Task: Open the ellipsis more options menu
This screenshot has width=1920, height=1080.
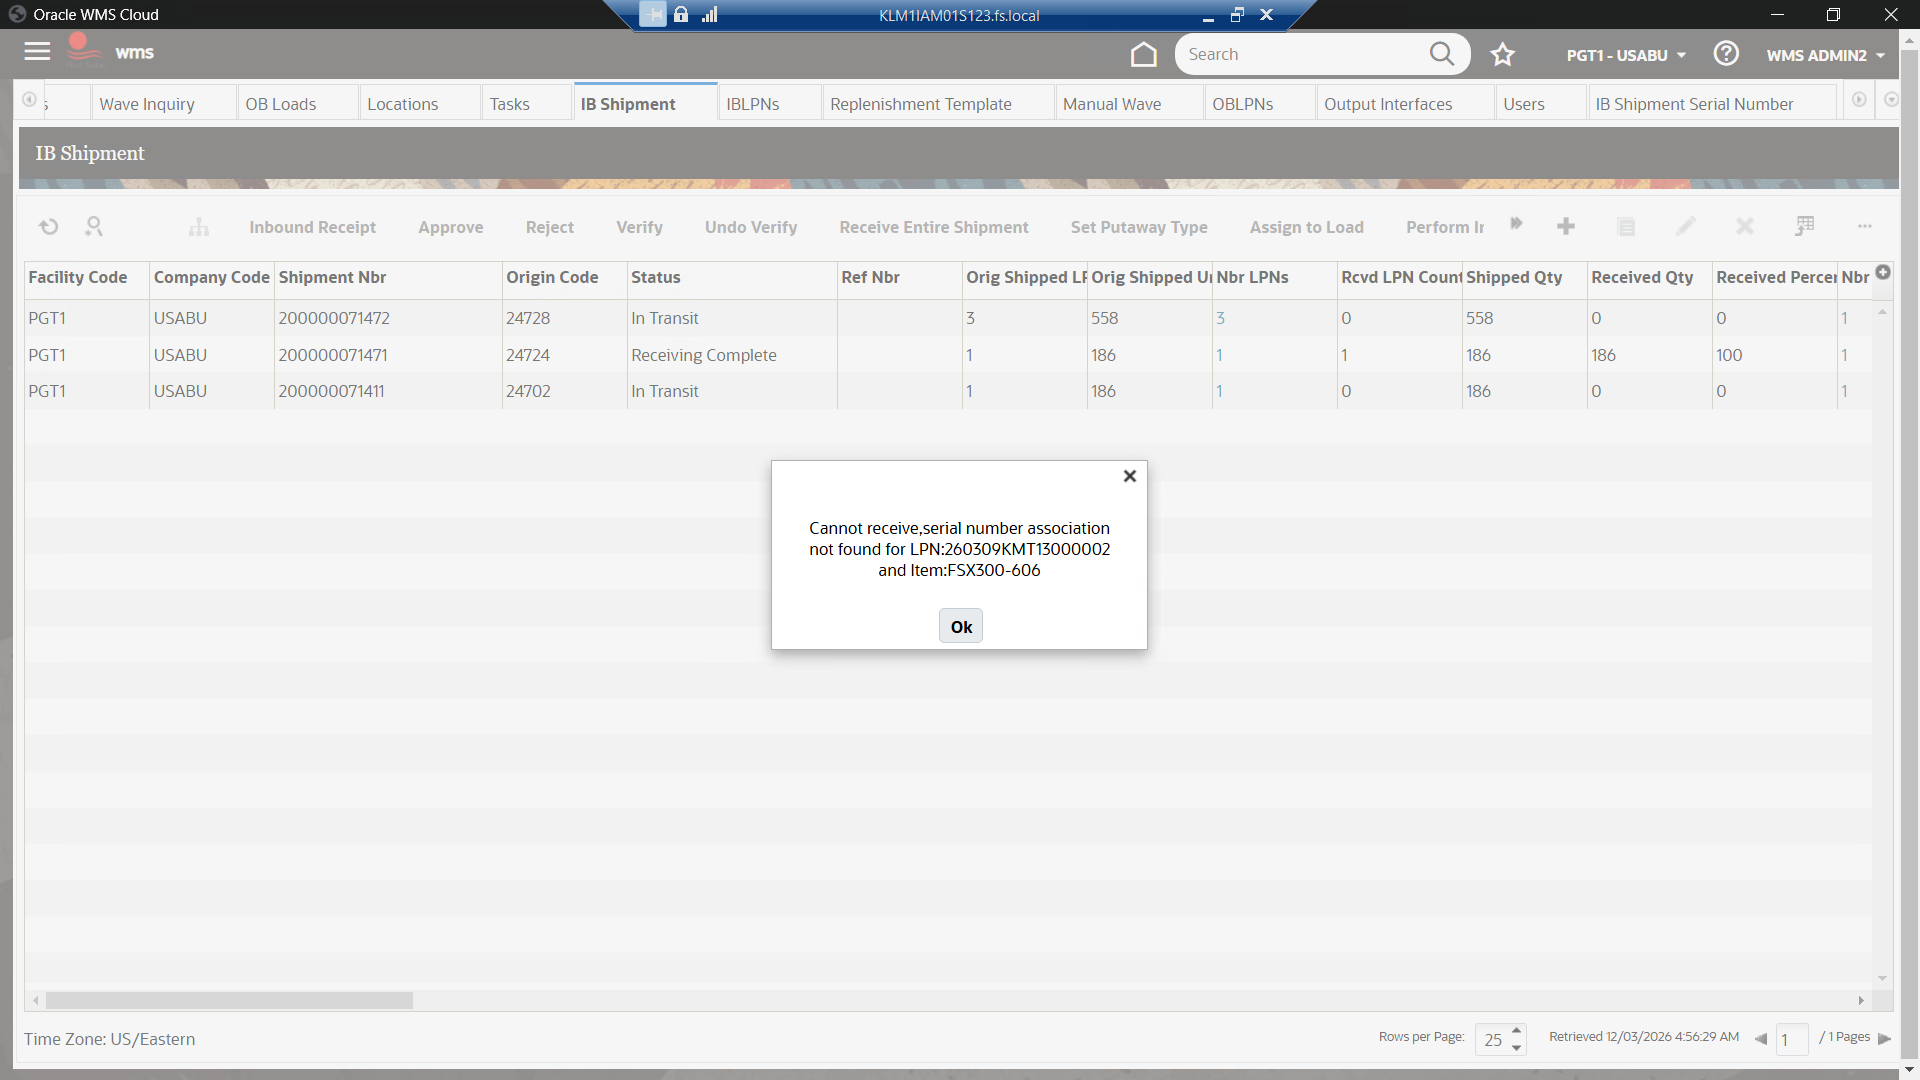Action: point(1865,227)
